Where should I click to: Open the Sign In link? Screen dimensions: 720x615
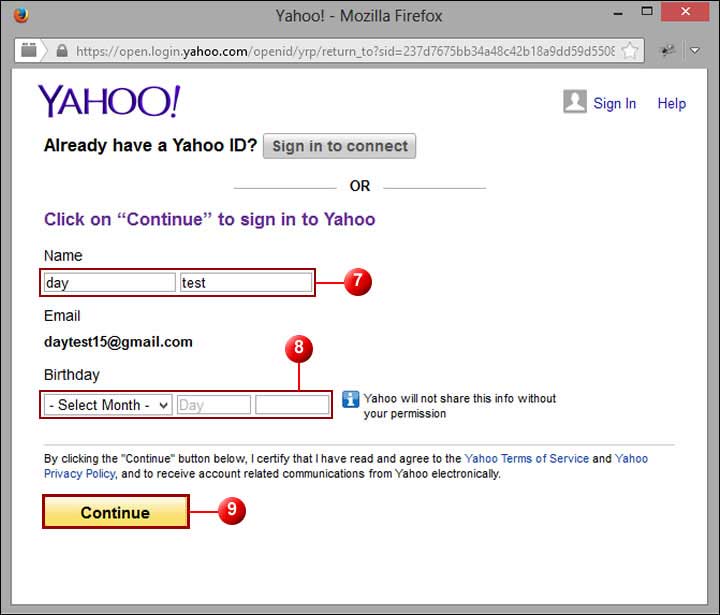[614, 103]
